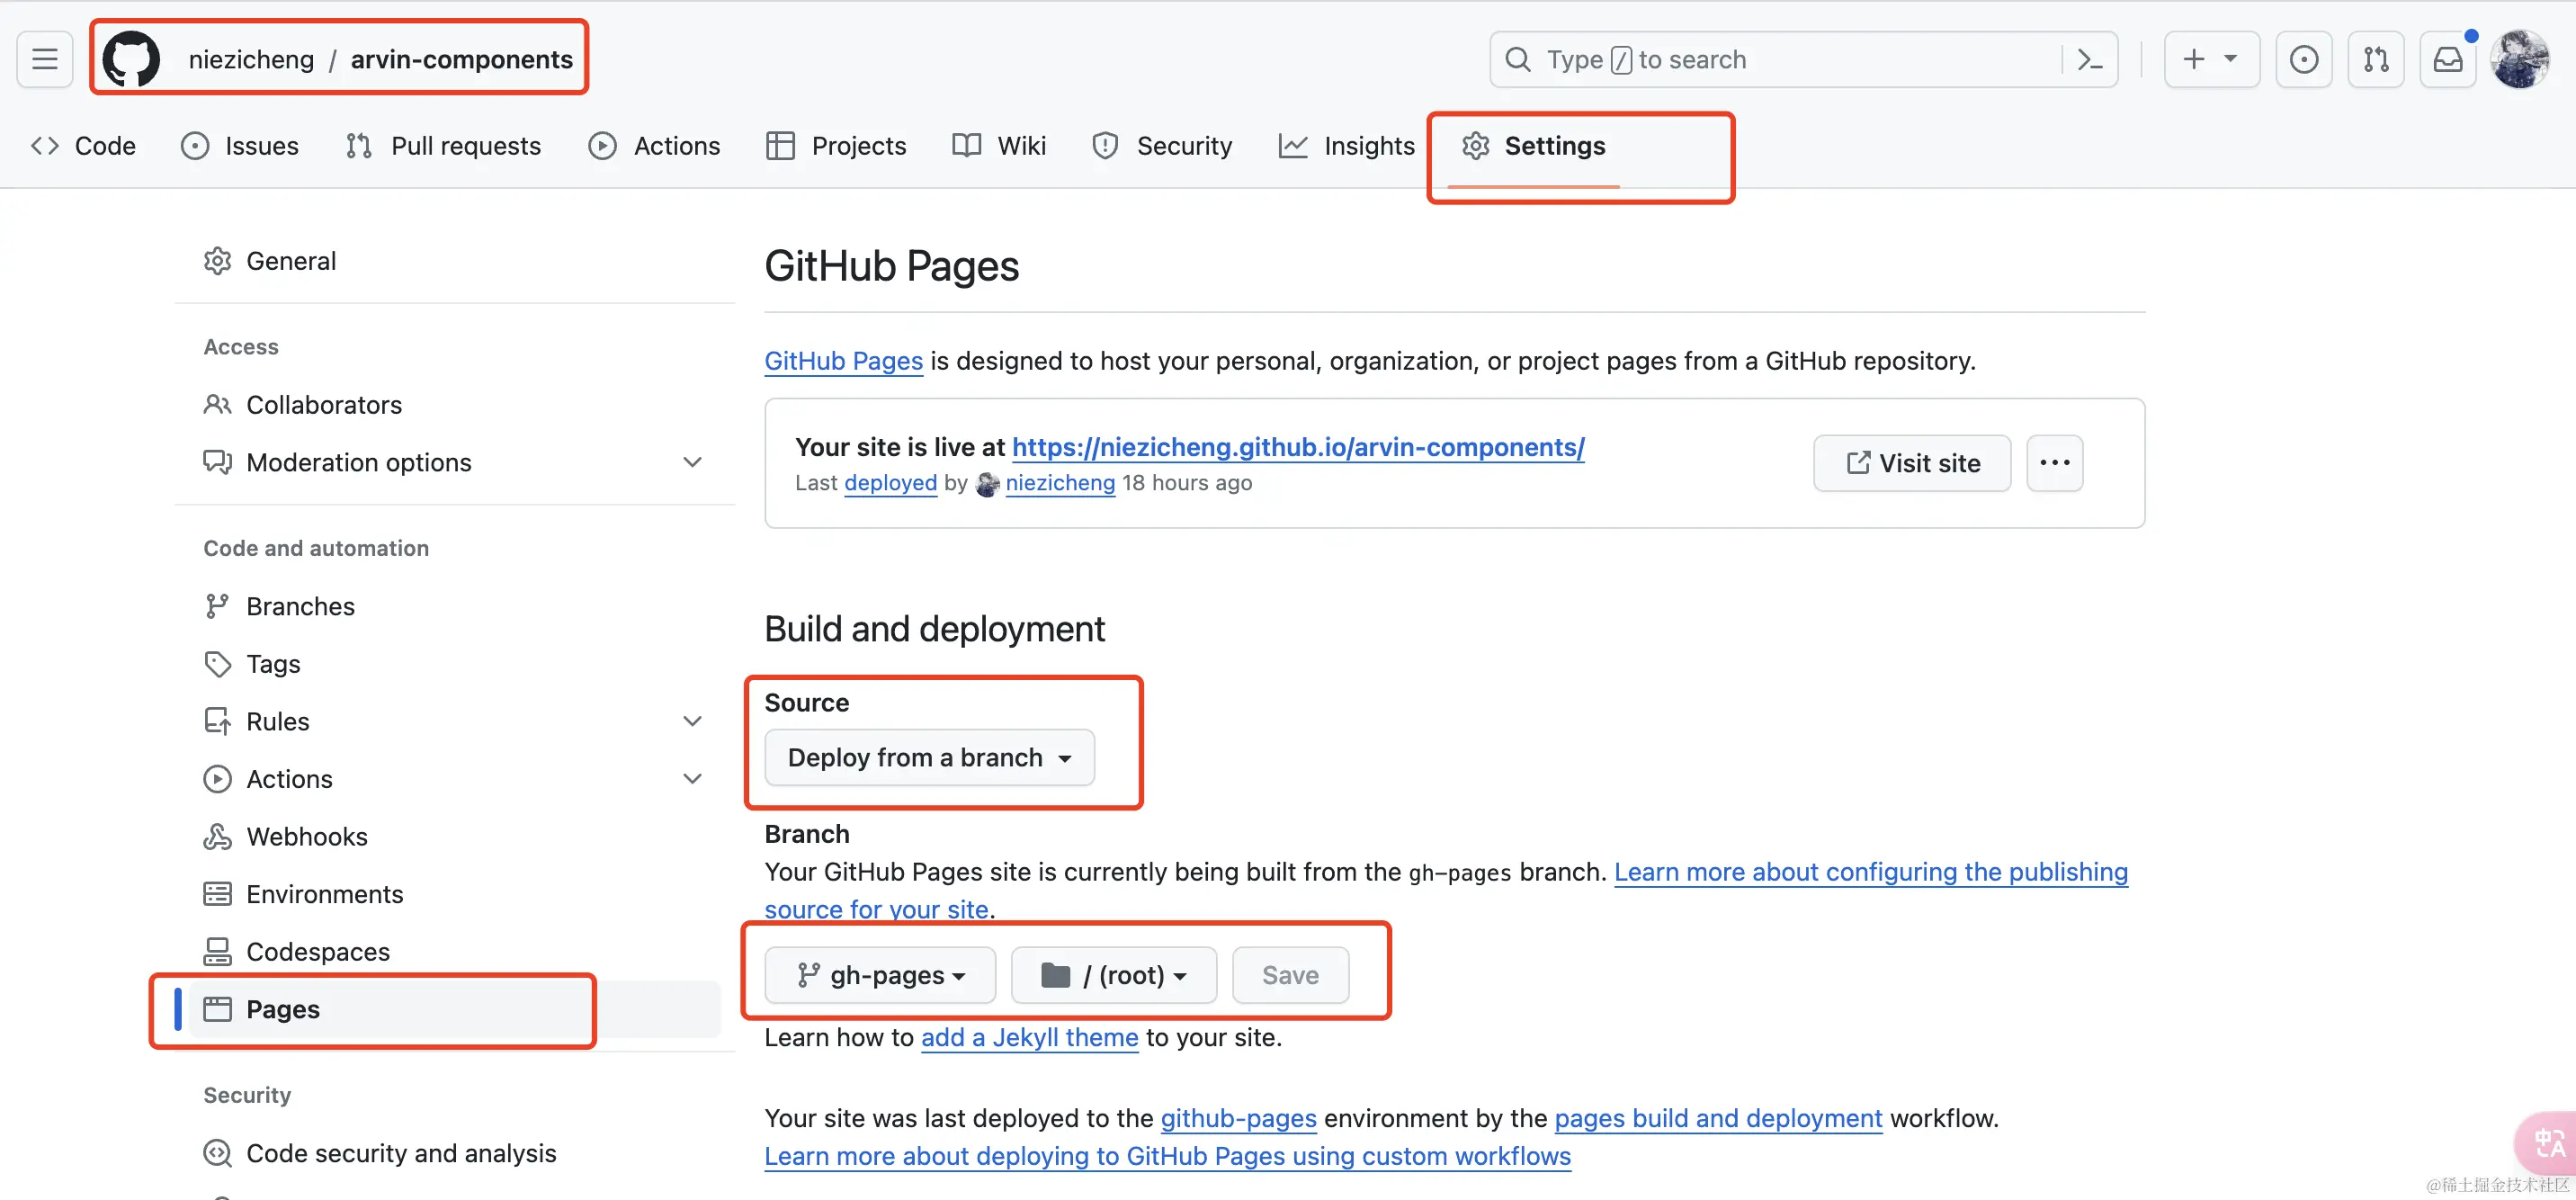Image resolution: width=2576 pixels, height=1200 pixels.
Task: Open the notifications inbox icon
Action: (2448, 60)
